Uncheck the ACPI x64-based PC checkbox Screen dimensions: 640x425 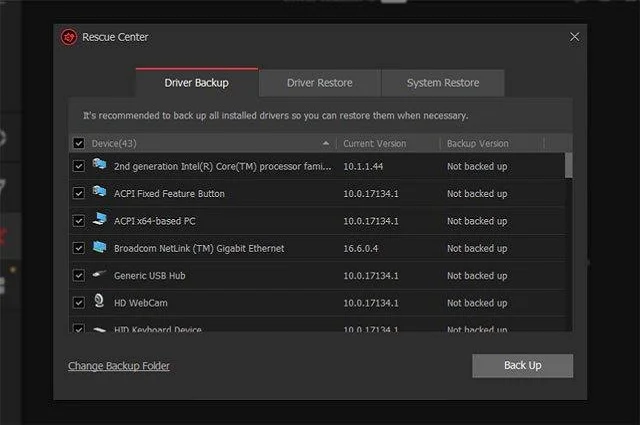point(79,221)
